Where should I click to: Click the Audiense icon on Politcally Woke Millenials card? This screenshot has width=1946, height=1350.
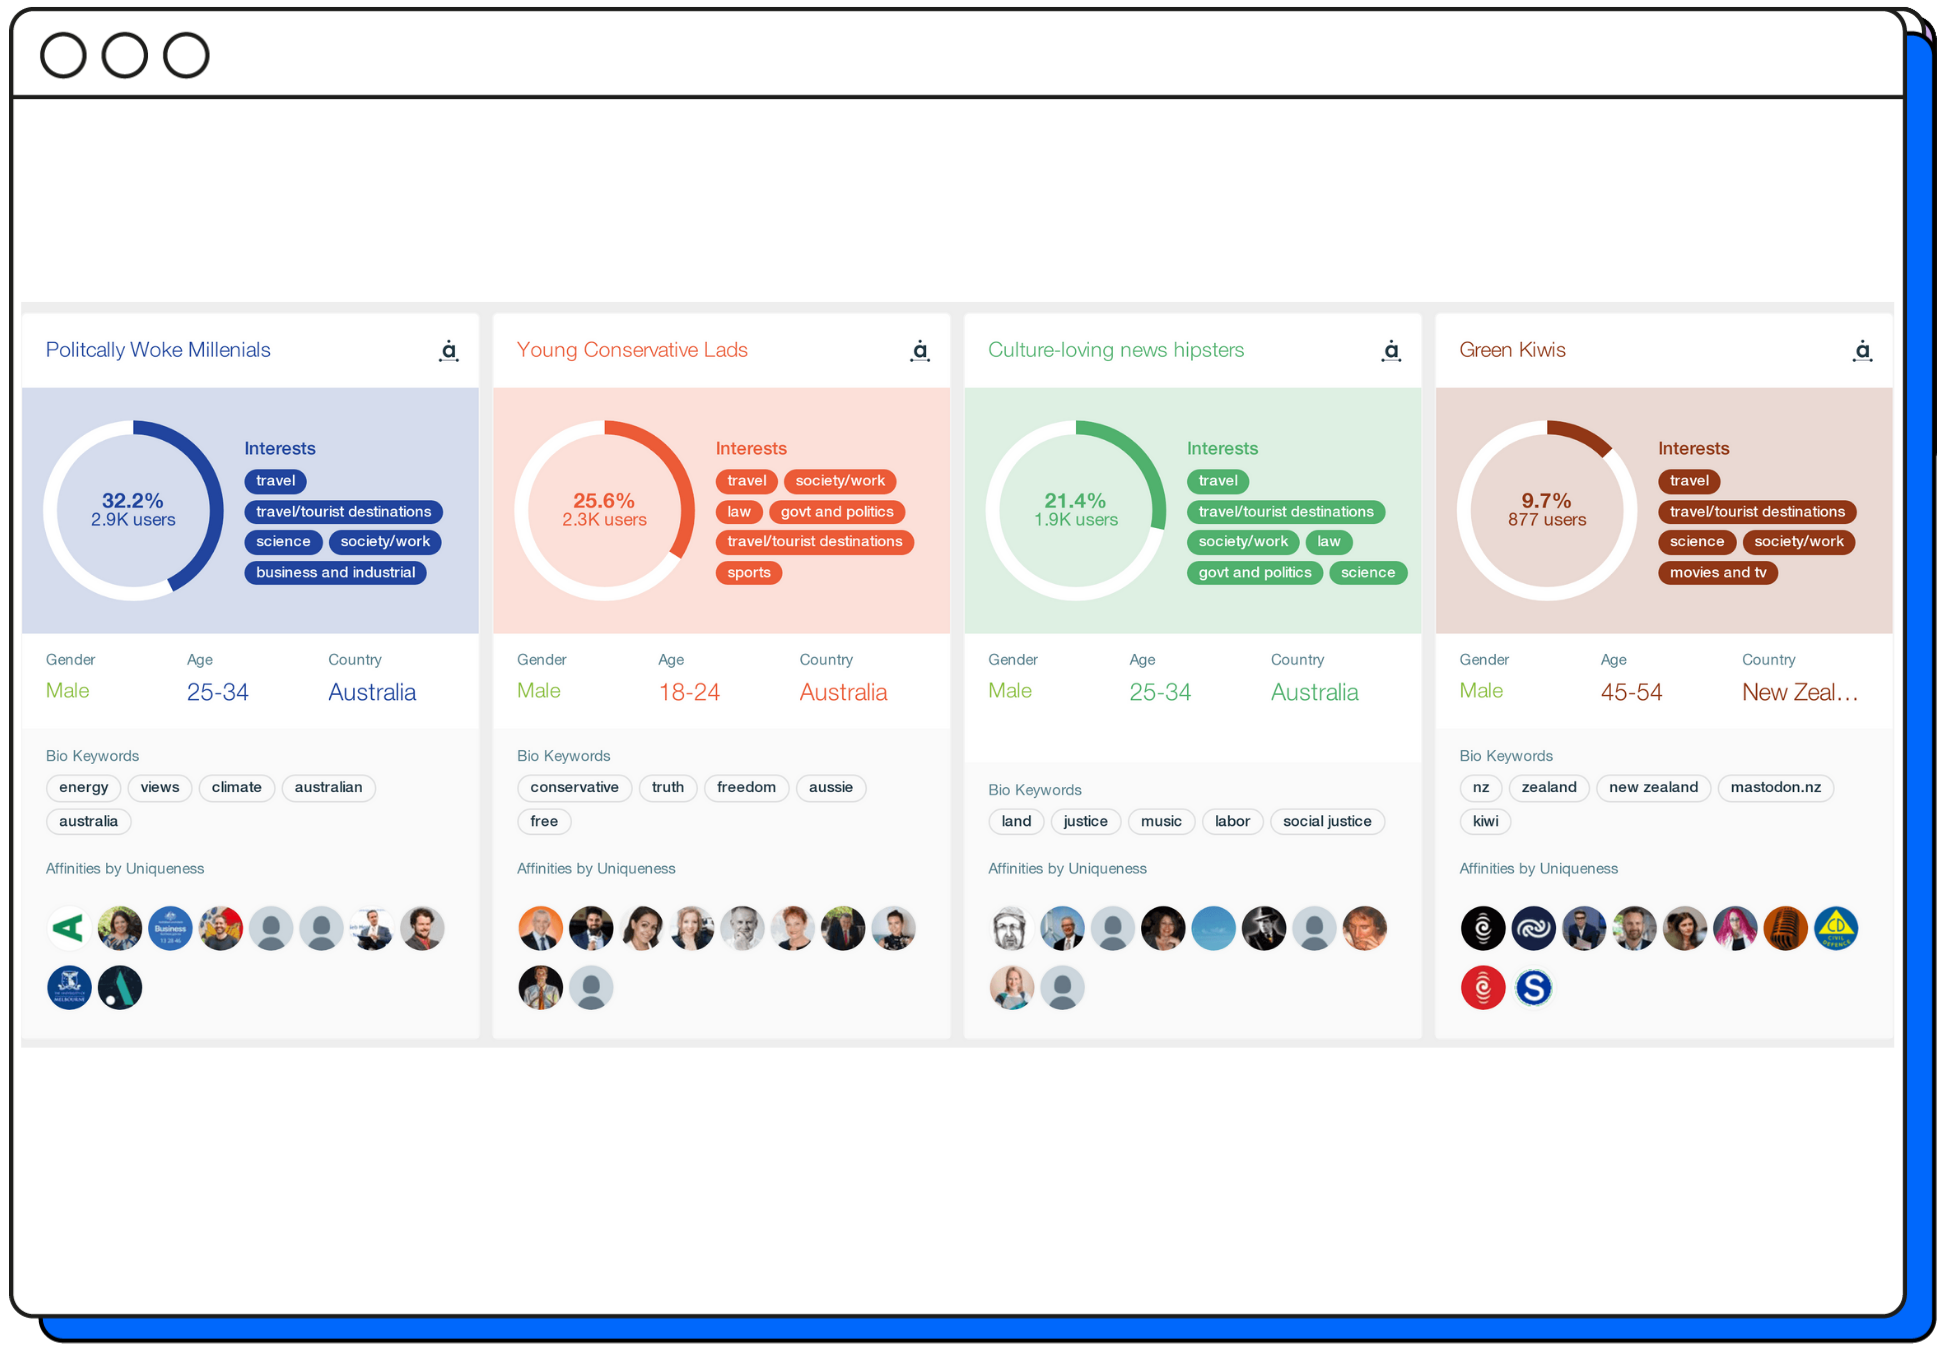449,351
